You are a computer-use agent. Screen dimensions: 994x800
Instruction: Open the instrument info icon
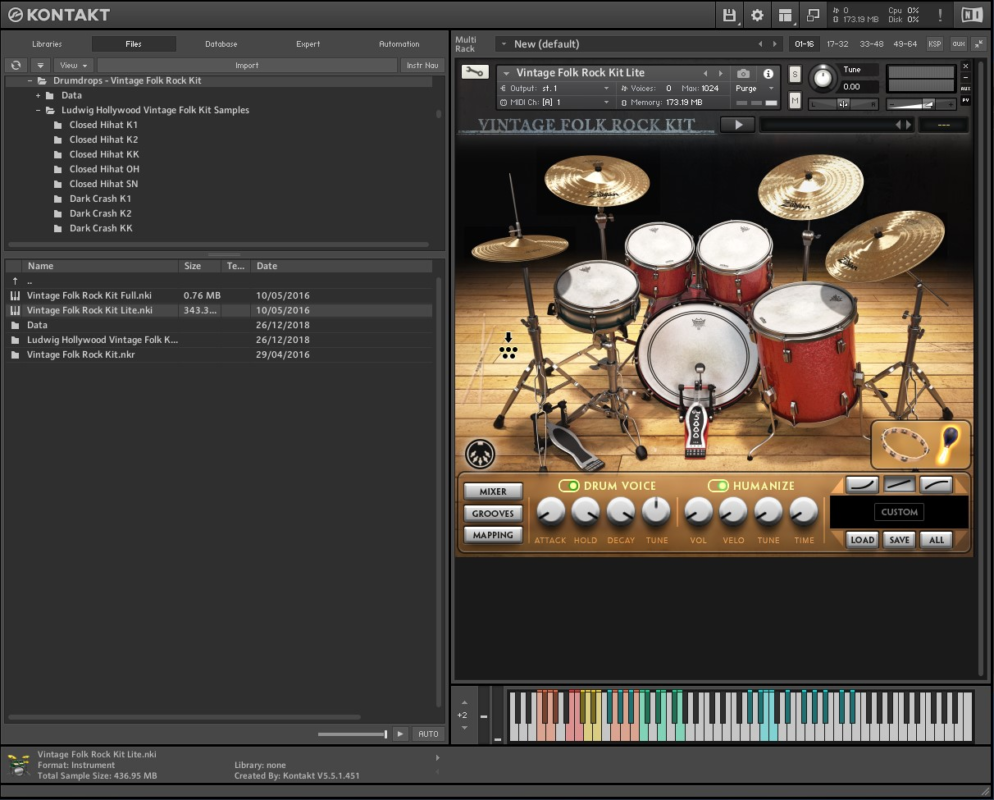pos(768,74)
